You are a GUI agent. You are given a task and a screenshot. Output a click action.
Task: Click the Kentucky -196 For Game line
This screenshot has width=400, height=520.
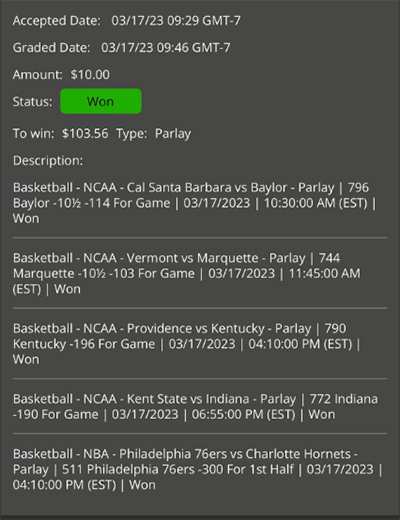84,344
